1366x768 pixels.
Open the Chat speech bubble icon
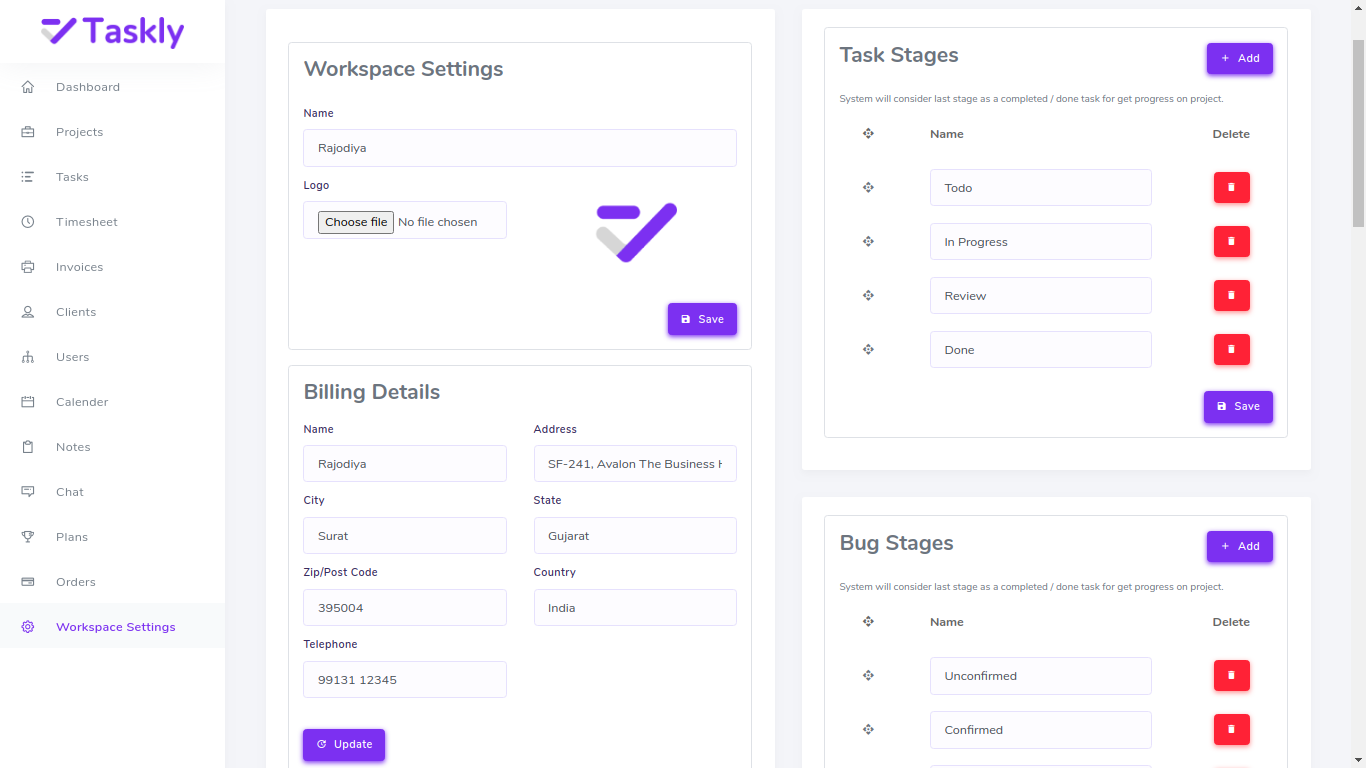click(28, 492)
